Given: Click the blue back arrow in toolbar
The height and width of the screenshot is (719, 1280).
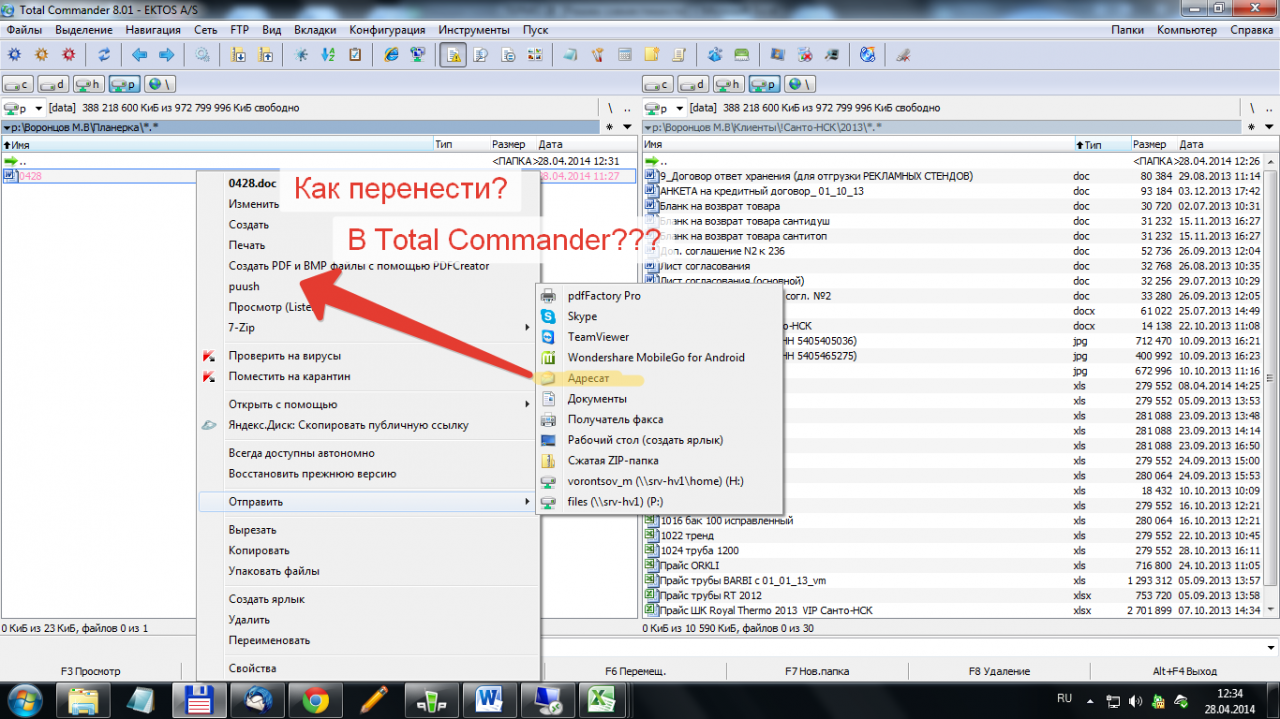Looking at the screenshot, I should click(x=139, y=55).
